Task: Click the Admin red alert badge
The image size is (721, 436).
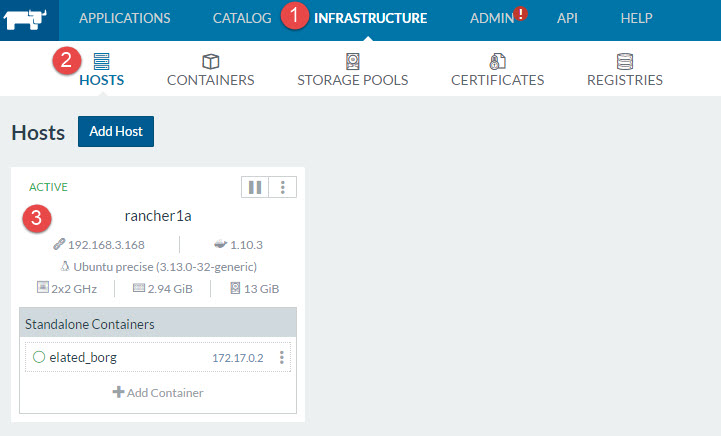Action: [x=521, y=14]
